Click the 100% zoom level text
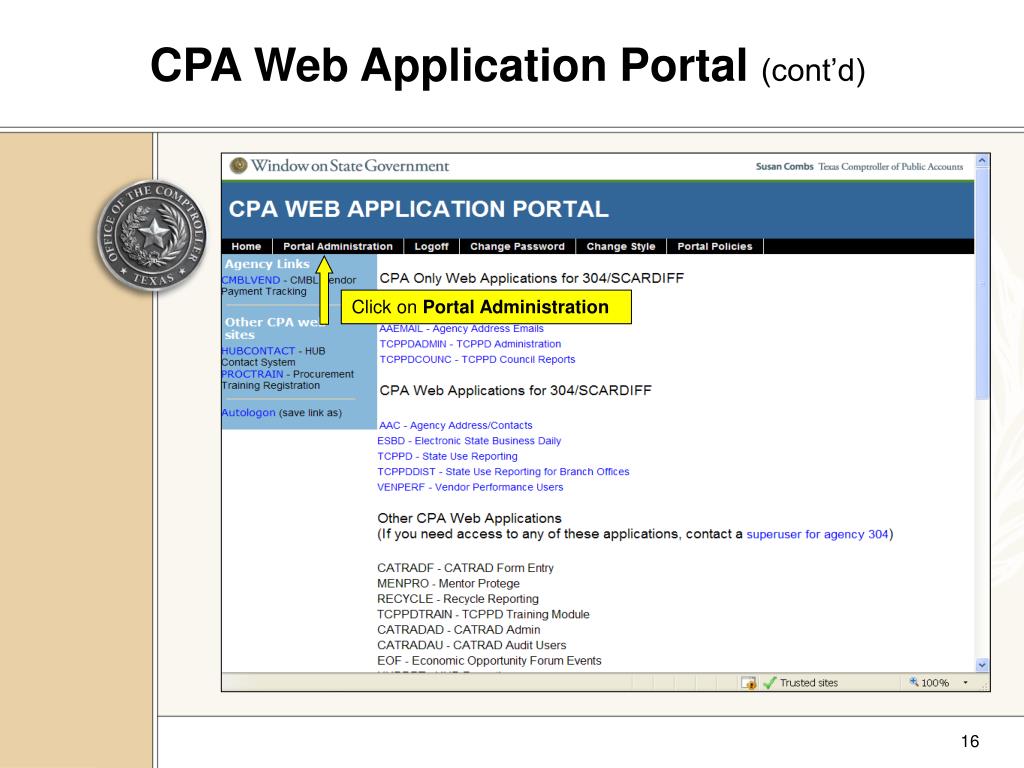The width and height of the screenshot is (1024, 768). click(x=935, y=683)
